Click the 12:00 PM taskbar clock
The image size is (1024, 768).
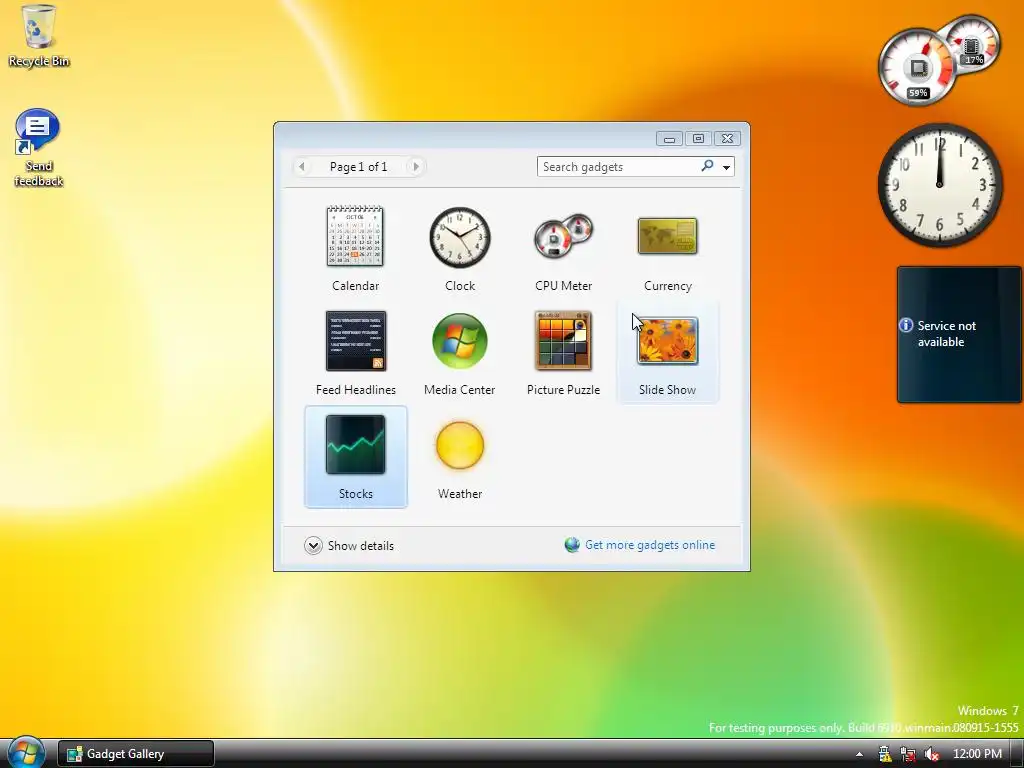(x=977, y=754)
